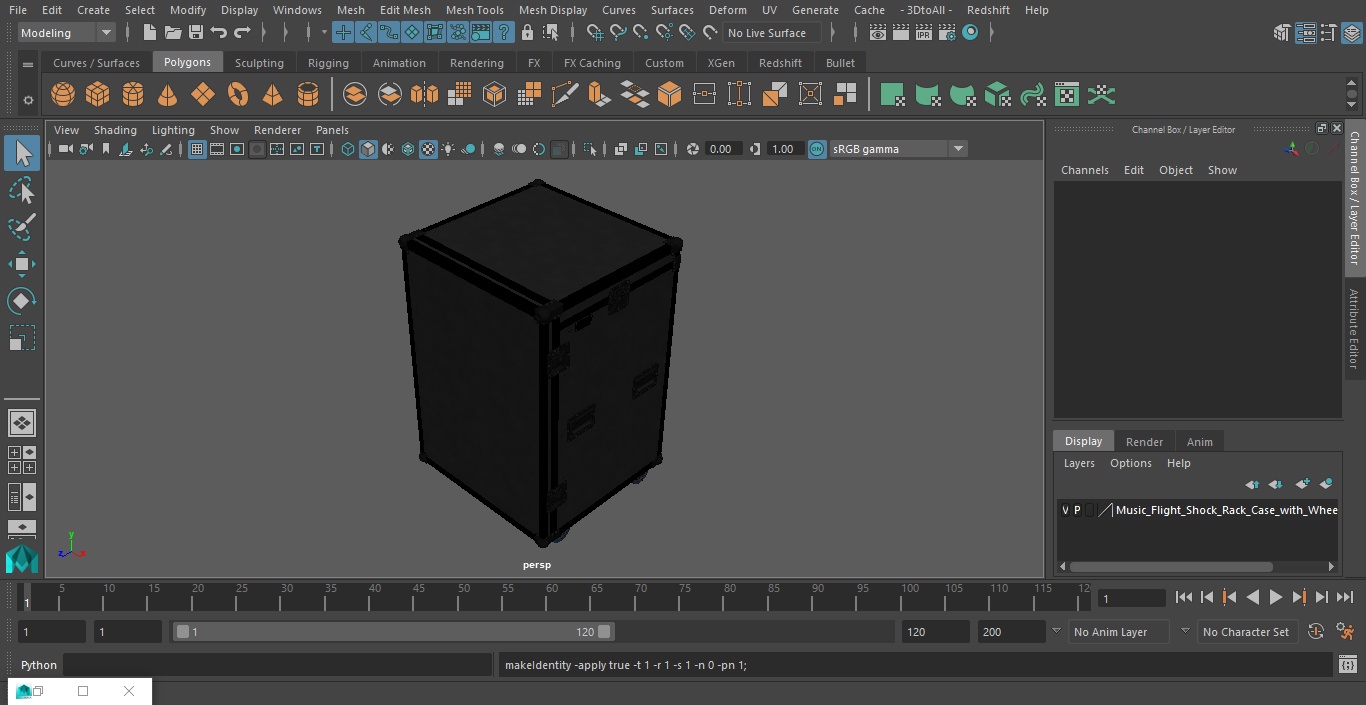Toggle viewport grid display

(197, 149)
